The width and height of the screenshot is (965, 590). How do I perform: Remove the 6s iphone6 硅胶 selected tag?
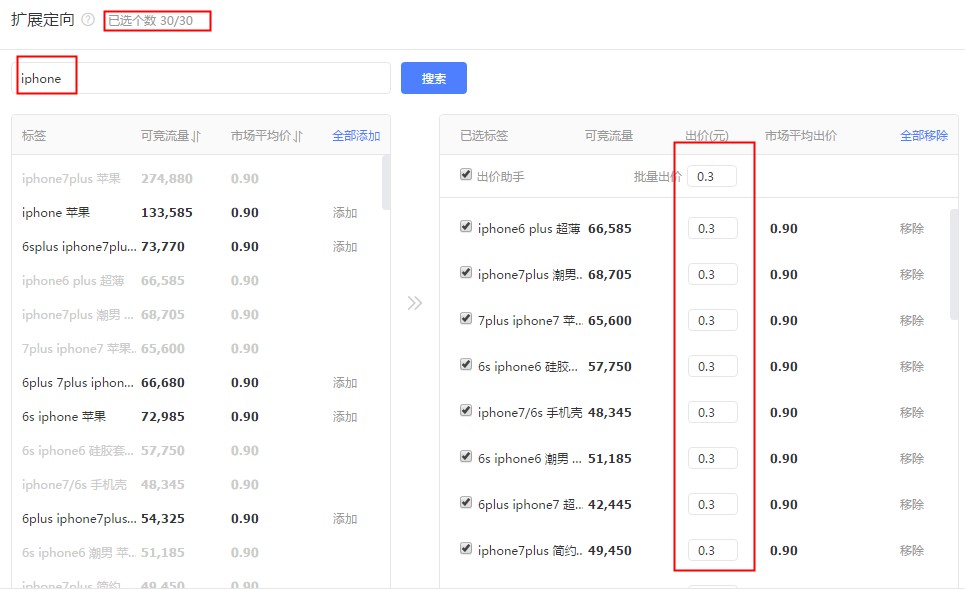tap(911, 367)
